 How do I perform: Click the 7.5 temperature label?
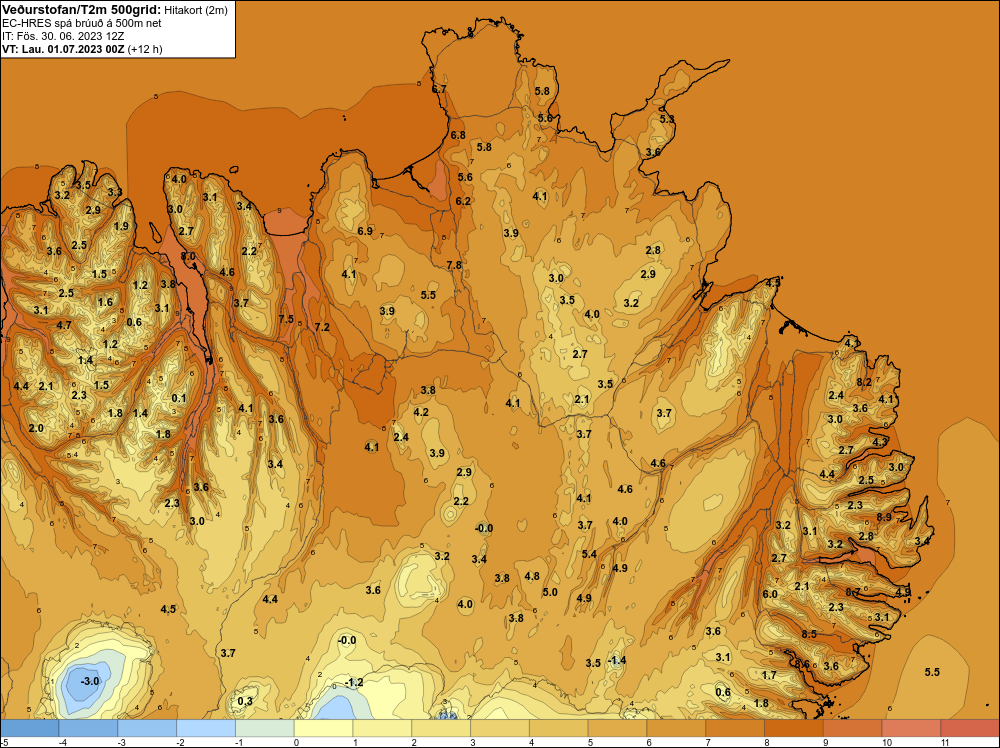tap(286, 319)
